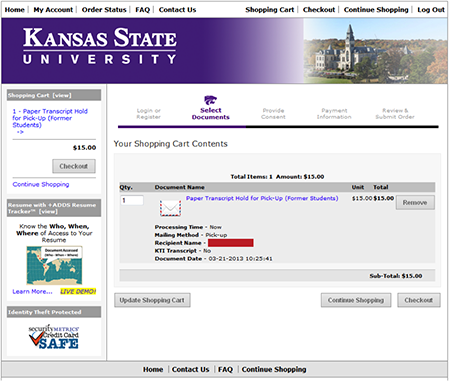
Task: Click sidebar Continue Shopping link
Action: tap(41, 184)
